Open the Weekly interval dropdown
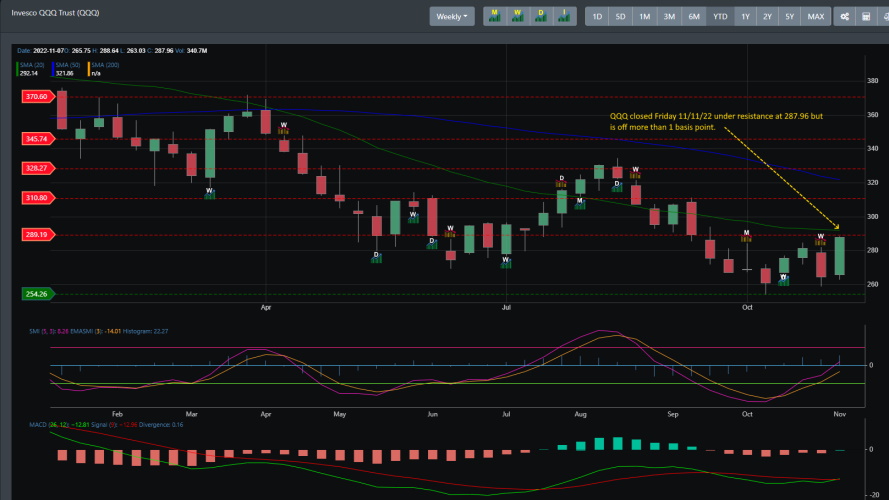889x500 pixels. [452, 16]
